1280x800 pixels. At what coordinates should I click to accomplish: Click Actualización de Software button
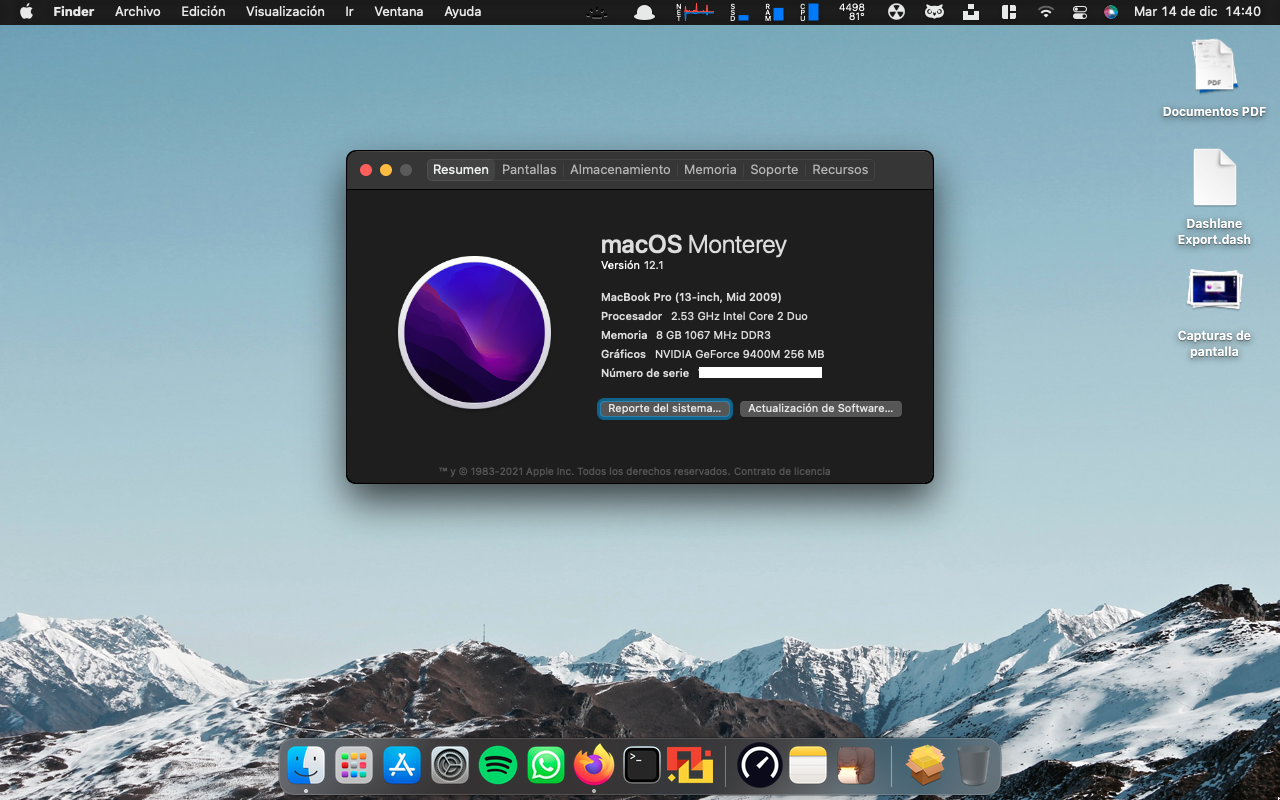click(x=821, y=409)
